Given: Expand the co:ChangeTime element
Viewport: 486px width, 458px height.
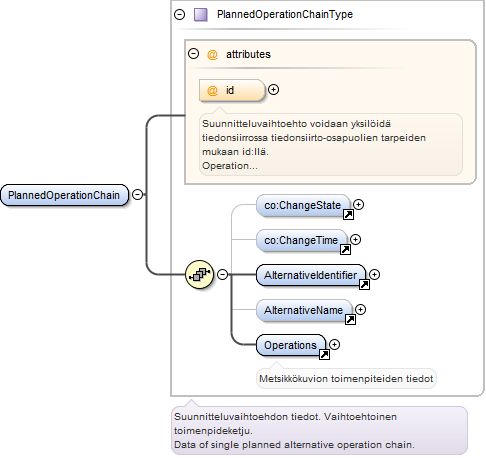Looking at the screenshot, I should (355, 239).
